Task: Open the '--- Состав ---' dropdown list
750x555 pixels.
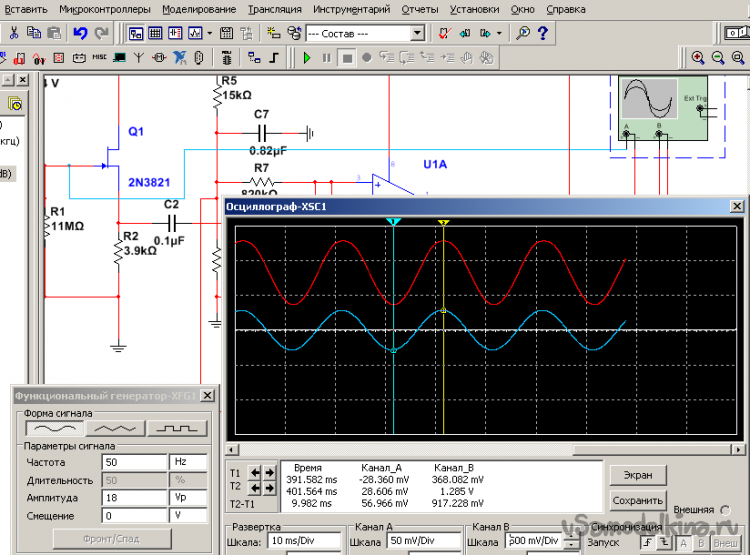Action: click(418, 33)
